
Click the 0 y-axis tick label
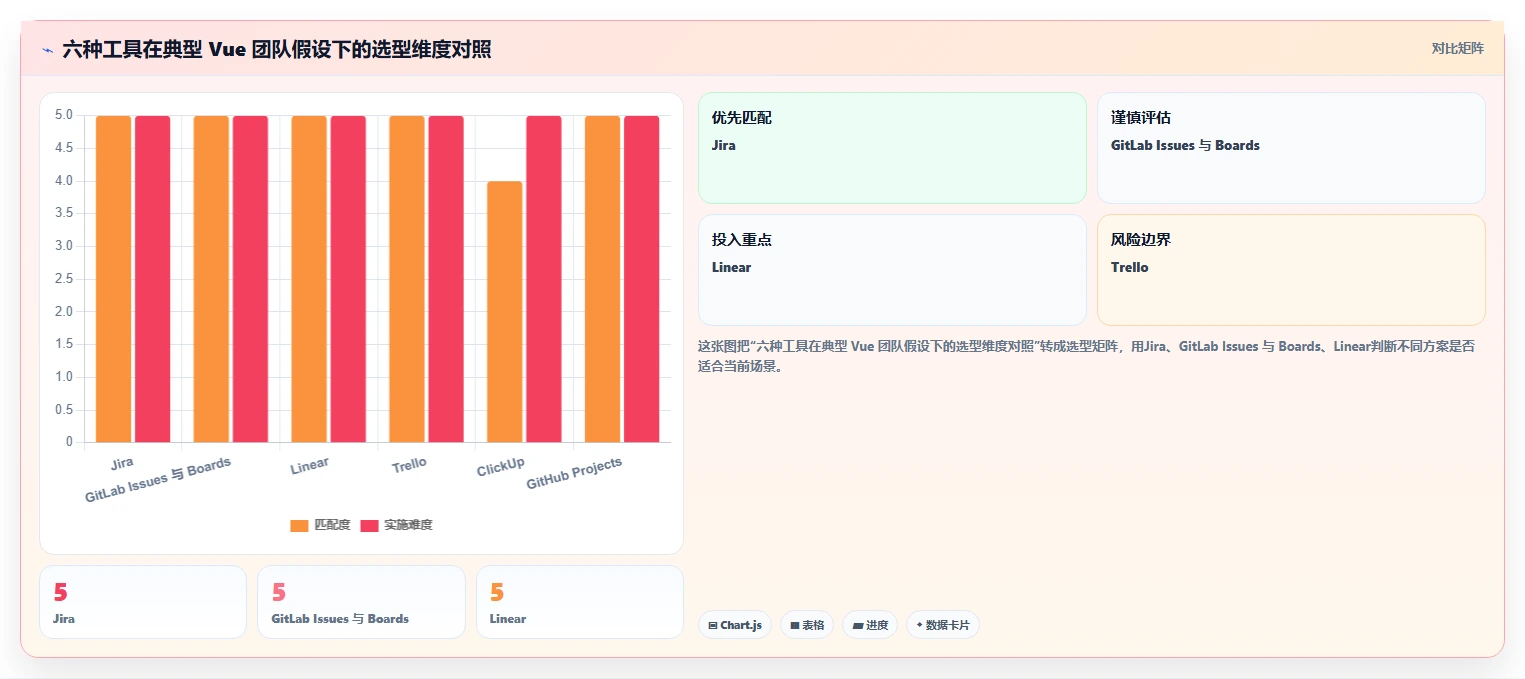pos(69,442)
